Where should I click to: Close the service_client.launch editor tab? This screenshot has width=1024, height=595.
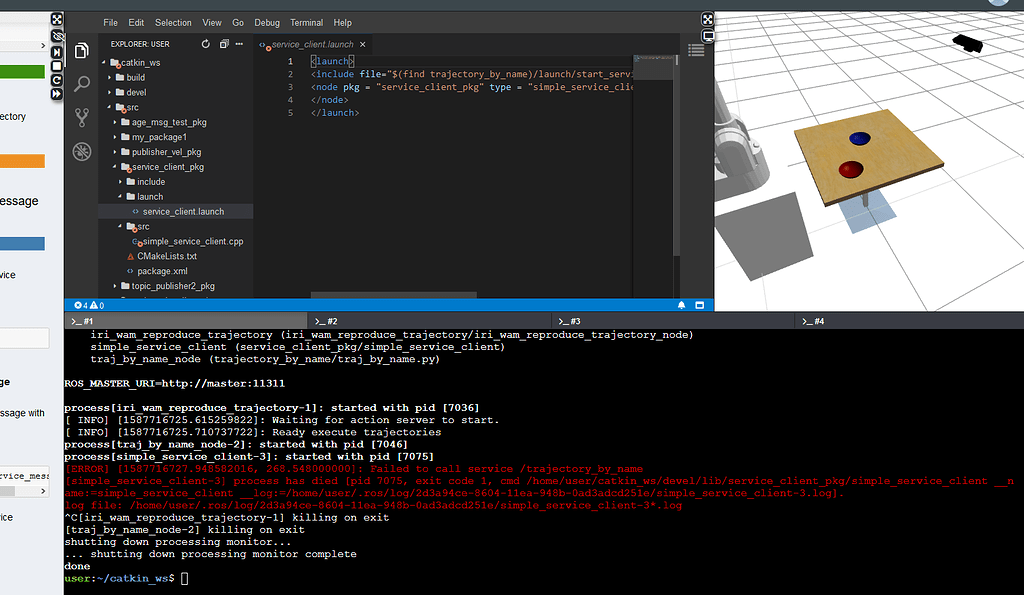[363, 44]
